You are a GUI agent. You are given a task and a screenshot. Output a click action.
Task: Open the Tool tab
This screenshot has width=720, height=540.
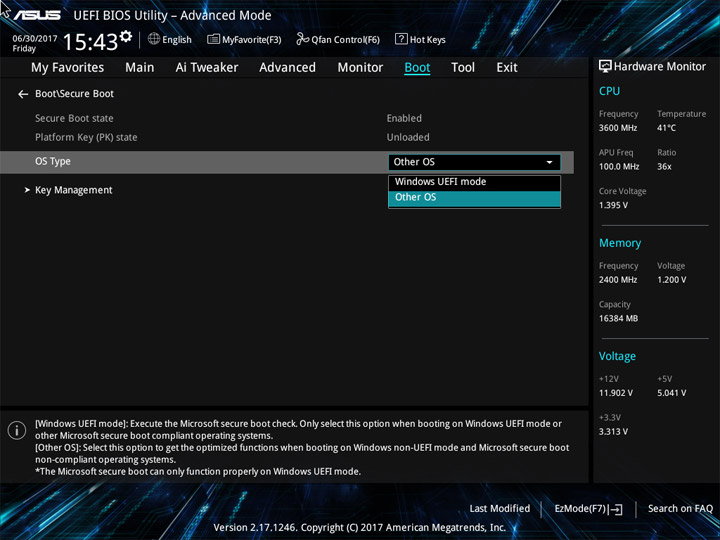tap(463, 68)
